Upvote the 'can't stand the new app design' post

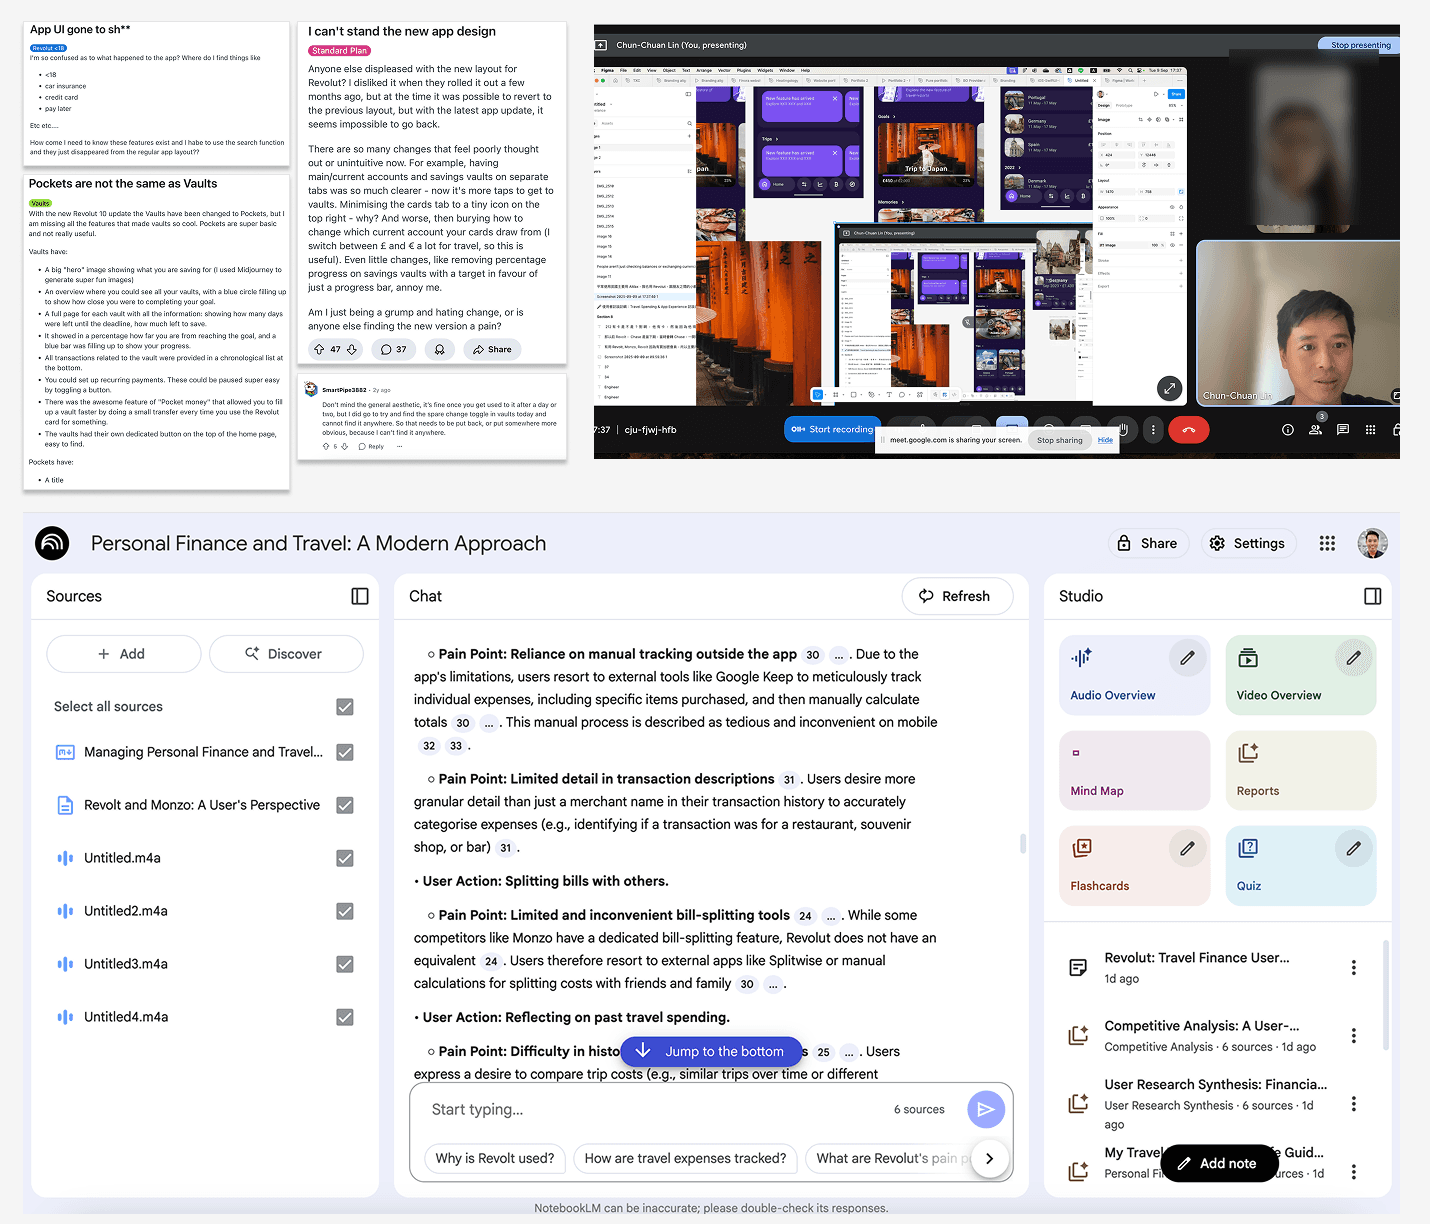click(319, 349)
